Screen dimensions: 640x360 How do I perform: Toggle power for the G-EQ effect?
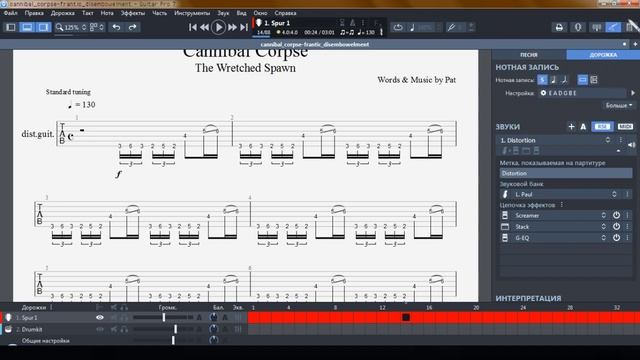[x=616, y=238]
